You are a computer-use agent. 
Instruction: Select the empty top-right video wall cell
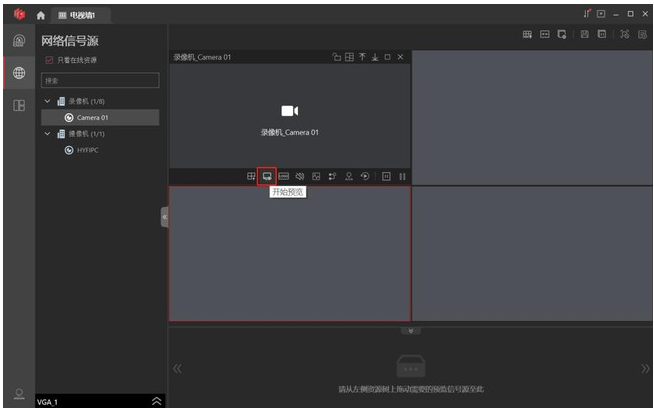click(531, 115)
